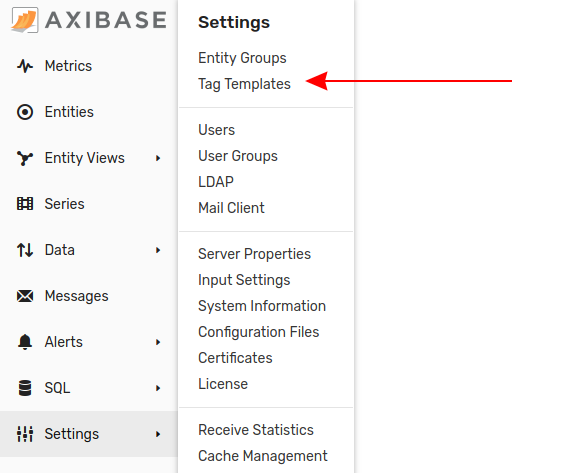The width and height of the screenshot is (580, 473).
Task: Click the SQL database icon
Action: click(25, 388)
